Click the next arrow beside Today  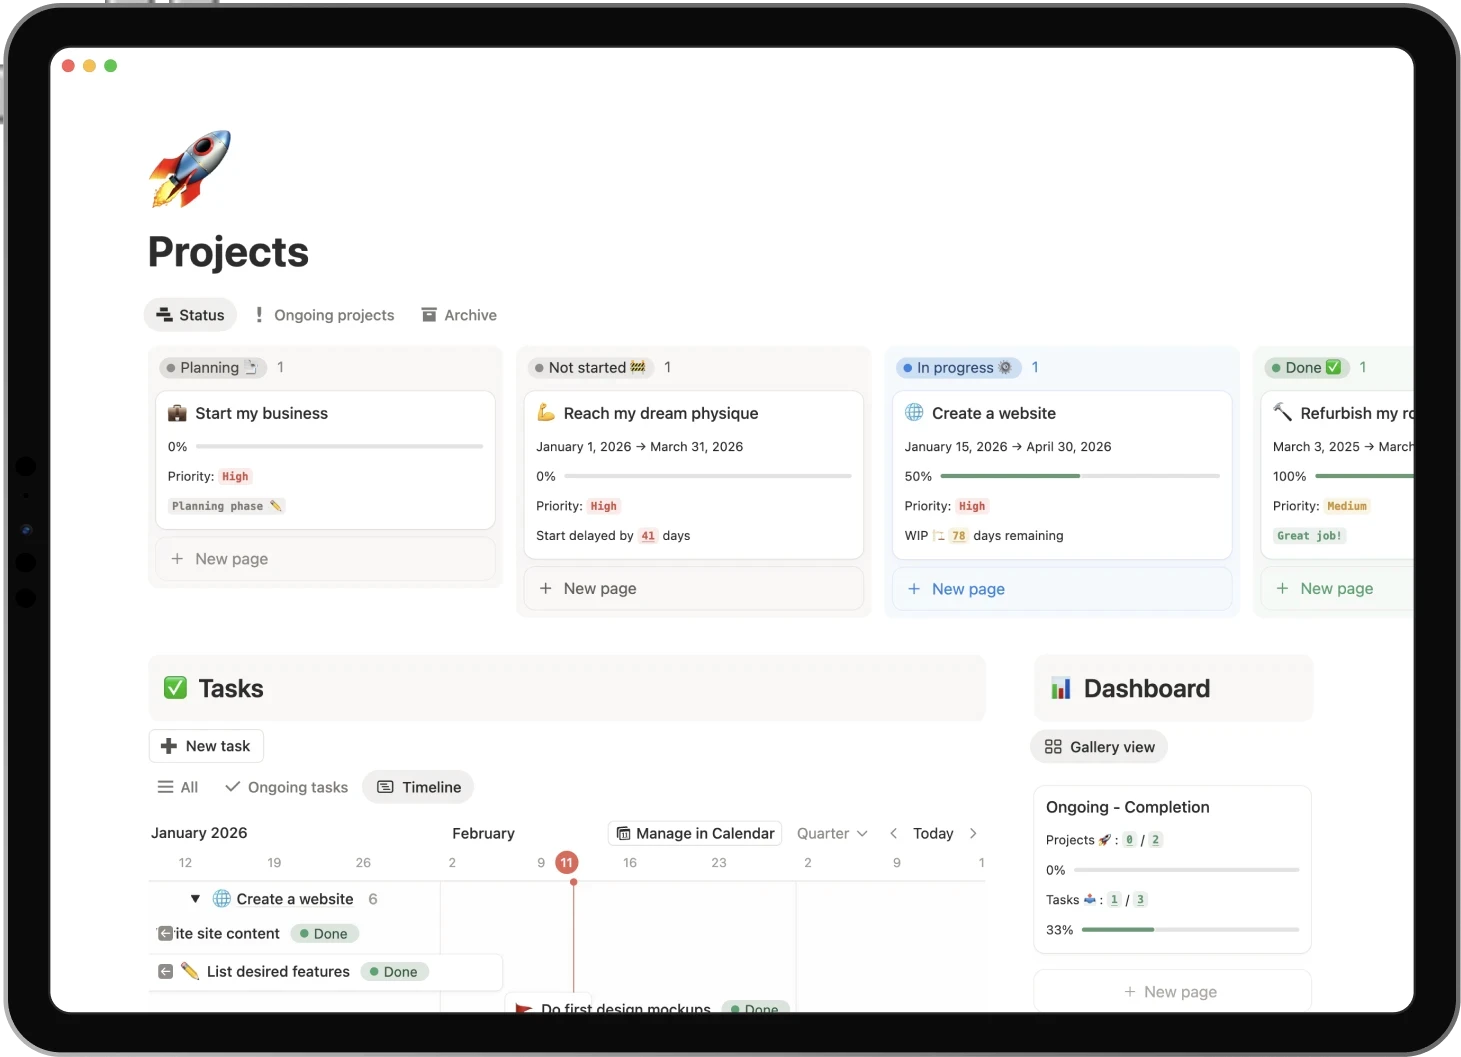click(x=973, y=833)
